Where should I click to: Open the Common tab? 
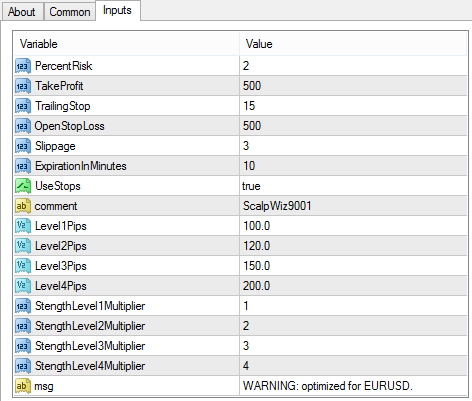70,12
